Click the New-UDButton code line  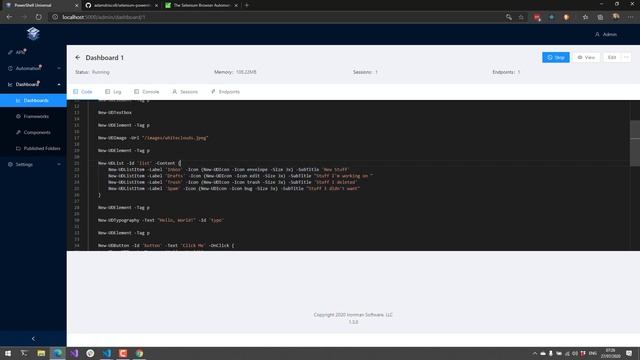166,246
